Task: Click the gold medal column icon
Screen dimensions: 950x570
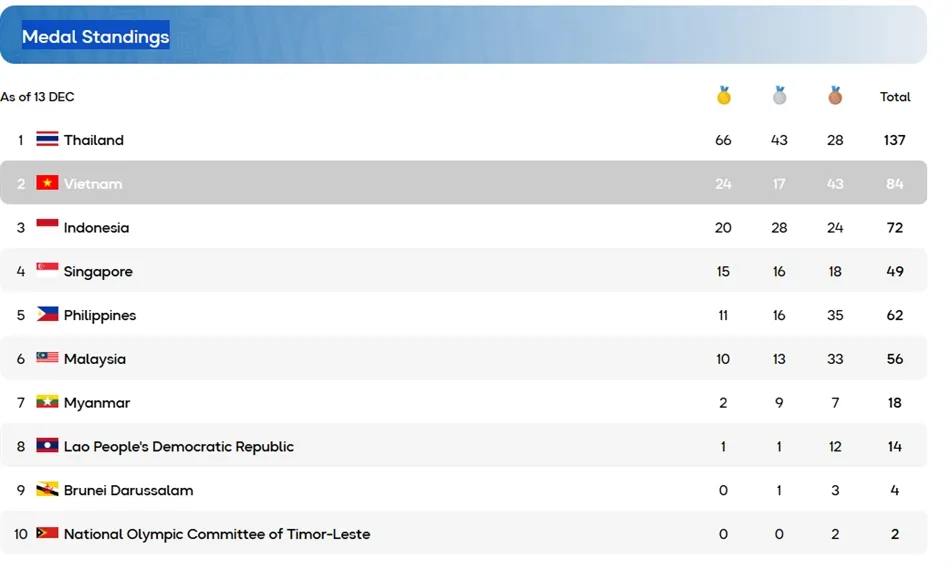Action: pyautogui.click(x=723, y=96)
